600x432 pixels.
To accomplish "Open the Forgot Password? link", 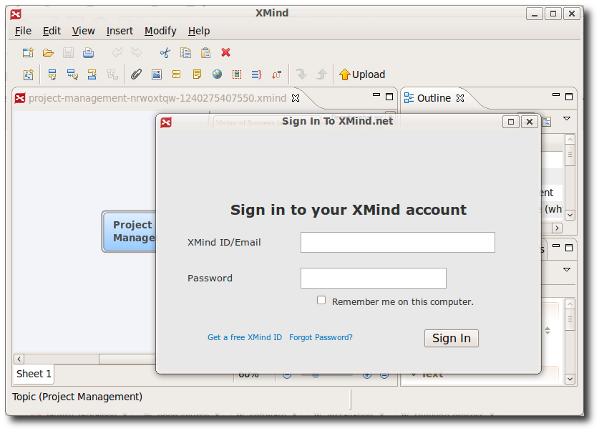I will pyautogui.click(x=321, y=337).
